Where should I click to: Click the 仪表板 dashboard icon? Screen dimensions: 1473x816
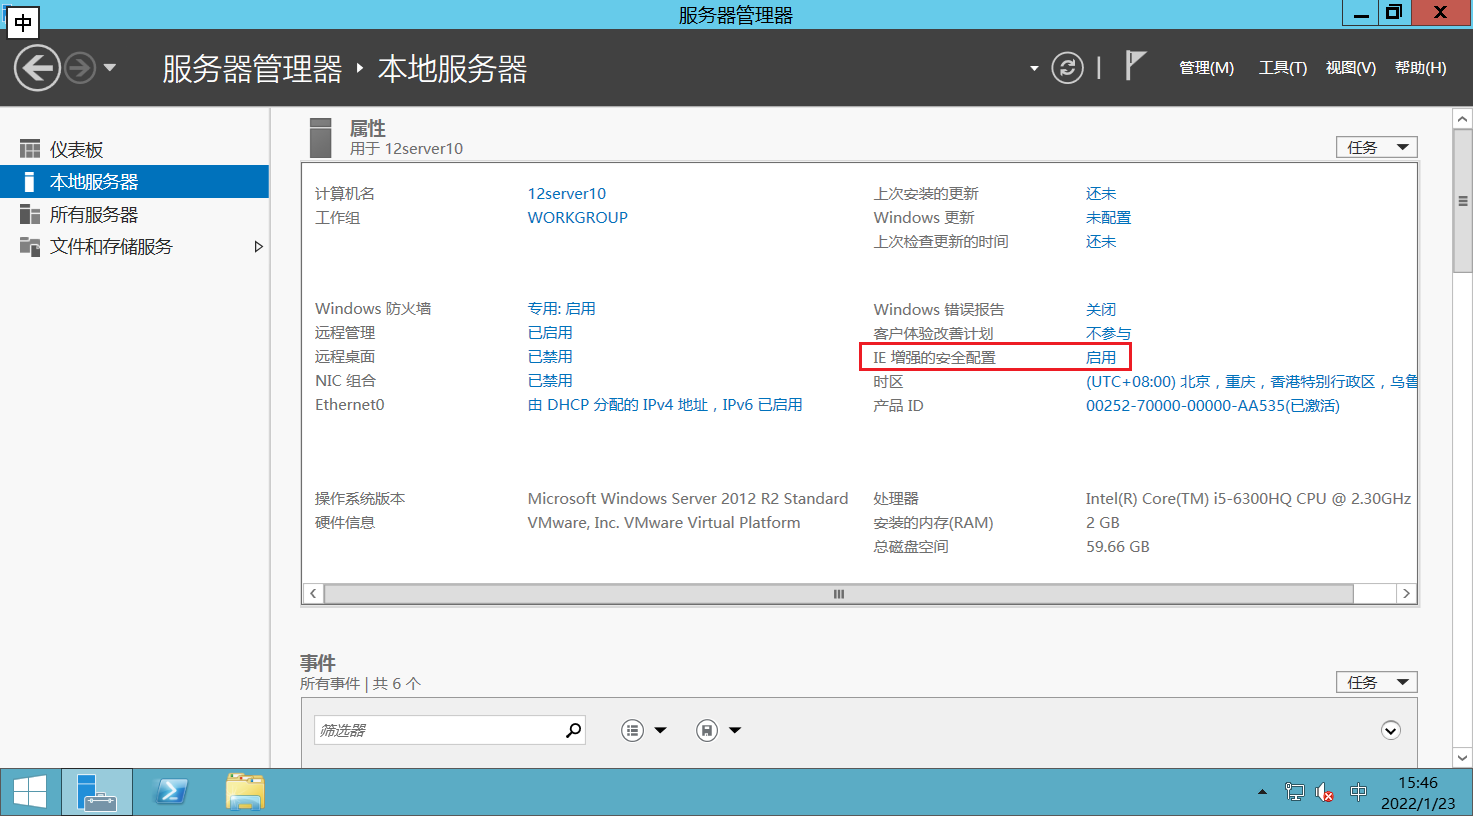tap(30, 149)
